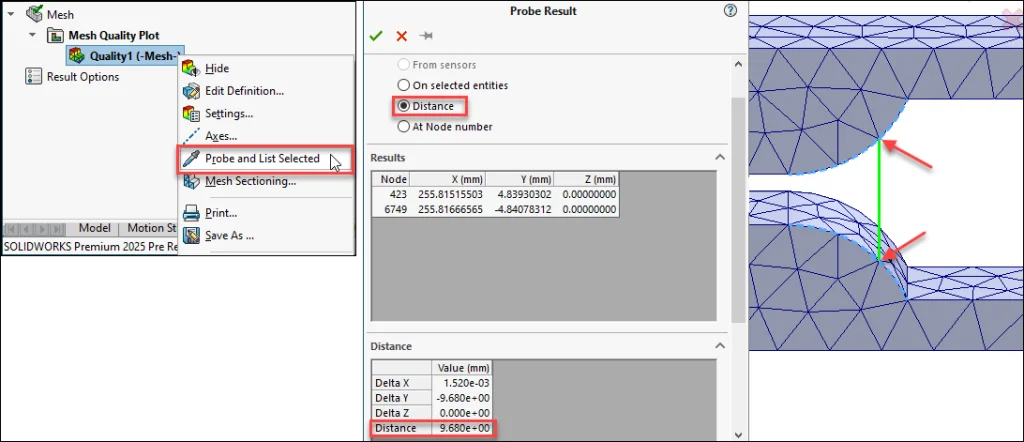The width and height of the screenshot is (1024, 442).
Task: Choose Hide from the context menu
Action: (x=217, y=68)
